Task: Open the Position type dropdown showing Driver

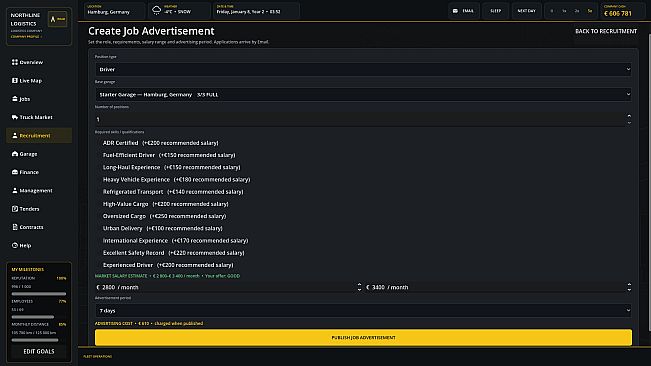Action: point(363,69)
